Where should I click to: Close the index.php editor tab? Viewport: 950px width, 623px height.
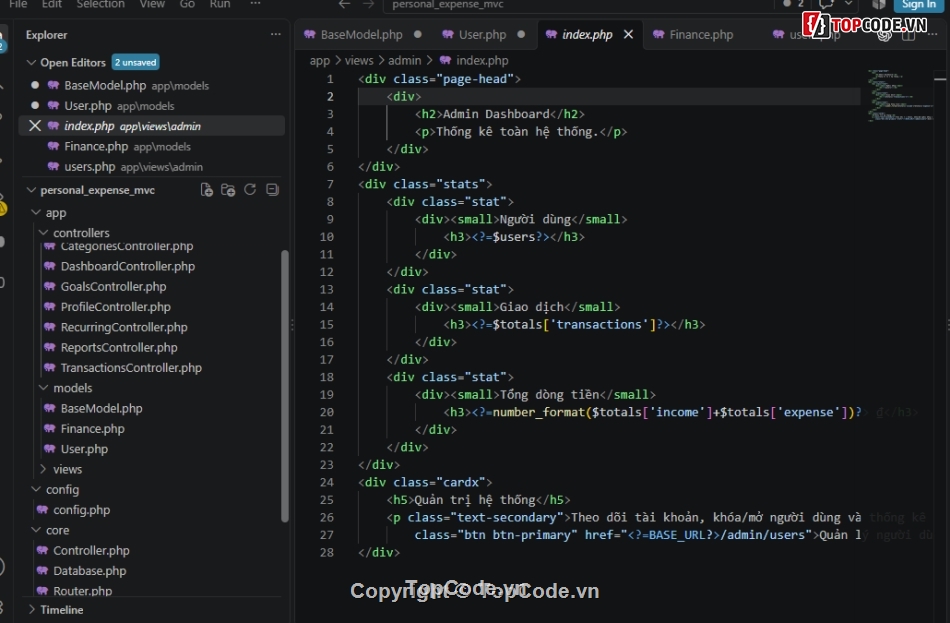click(628, 35)
